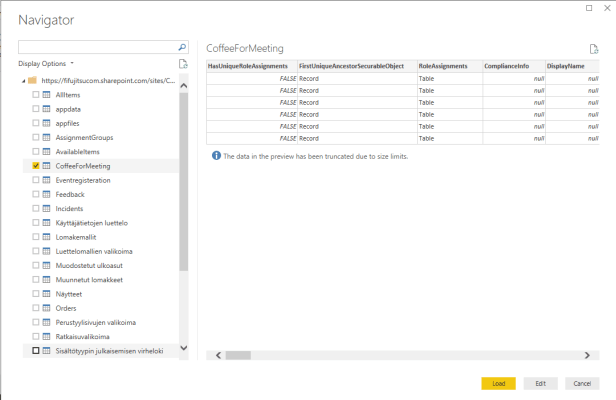Click the table icon beside Feedback
Image resolution: width=616 pixels, height=400 pixels.
point(46,194)
